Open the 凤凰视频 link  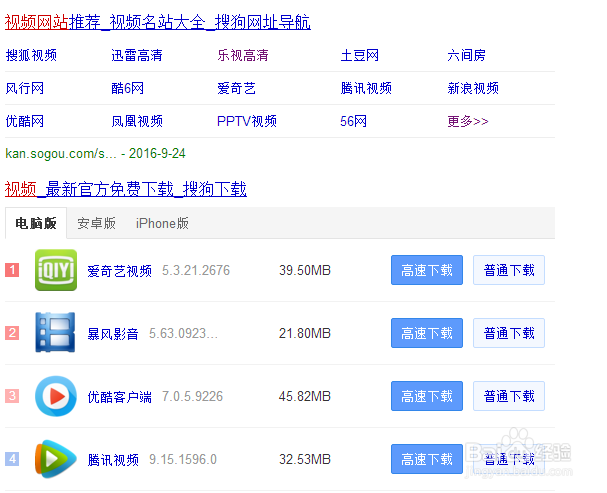tap(137, 121)
